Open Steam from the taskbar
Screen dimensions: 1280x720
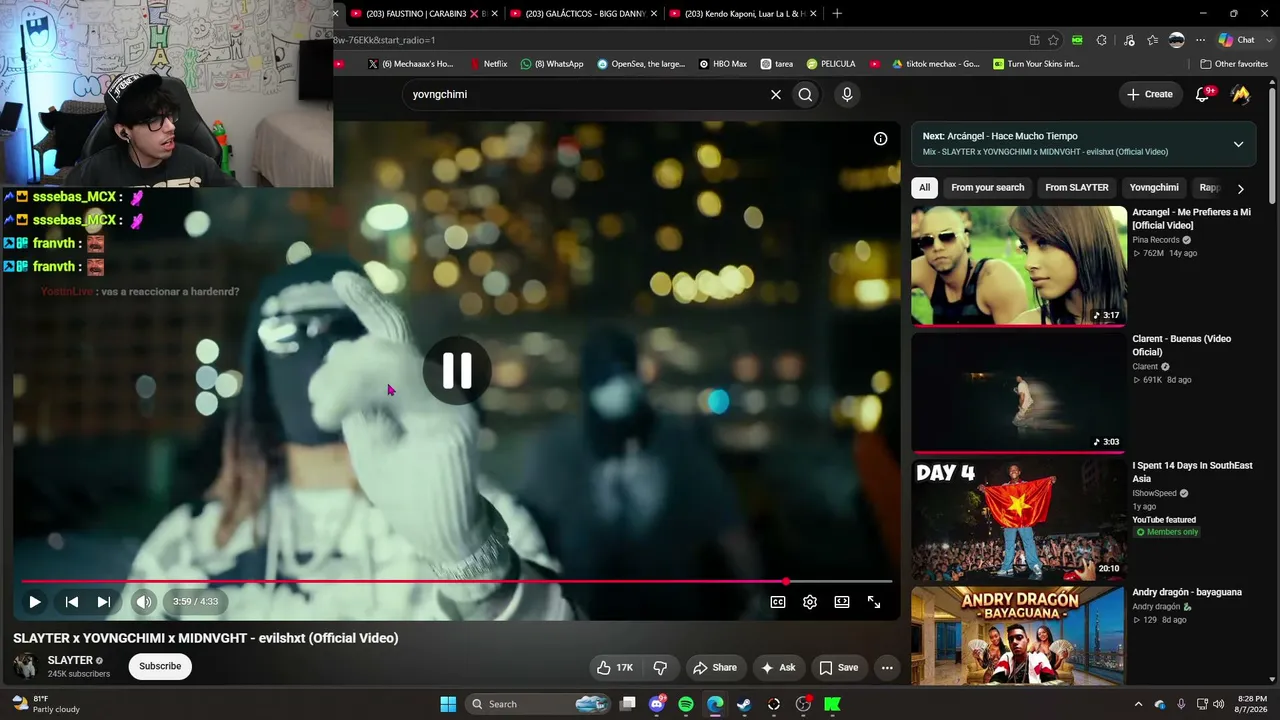click(744, 704)
